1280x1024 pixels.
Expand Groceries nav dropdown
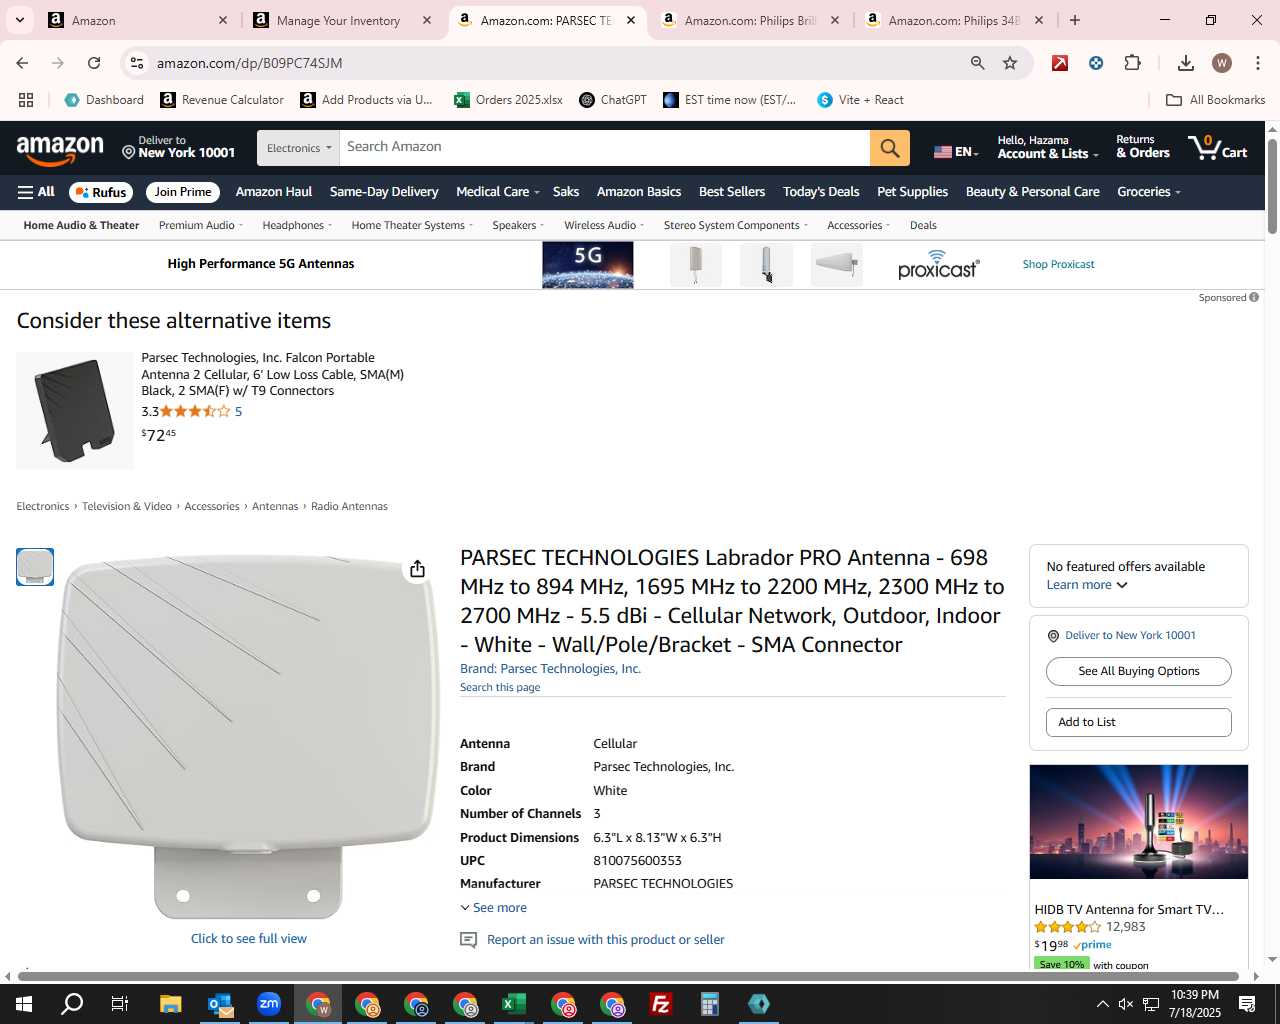1148,192
